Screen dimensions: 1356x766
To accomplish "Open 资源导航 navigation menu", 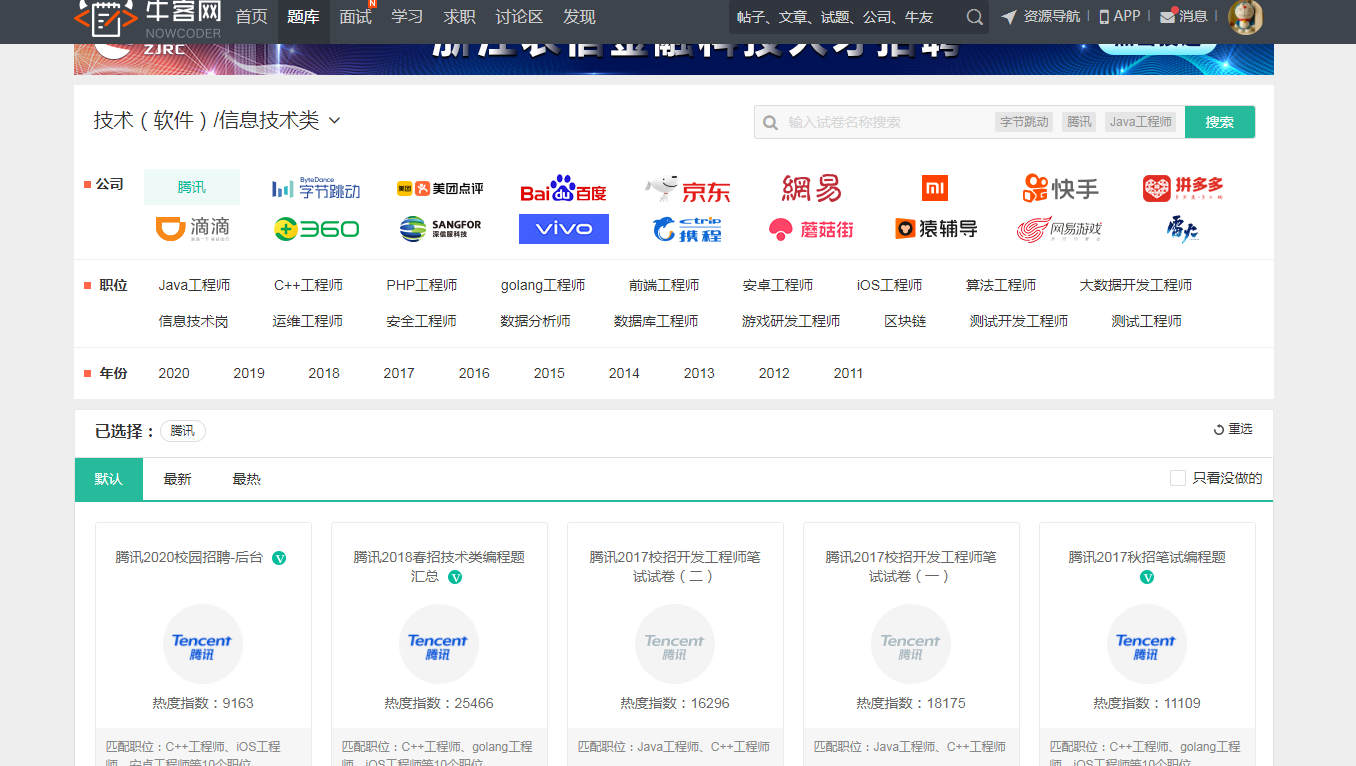I will 1041,16.
